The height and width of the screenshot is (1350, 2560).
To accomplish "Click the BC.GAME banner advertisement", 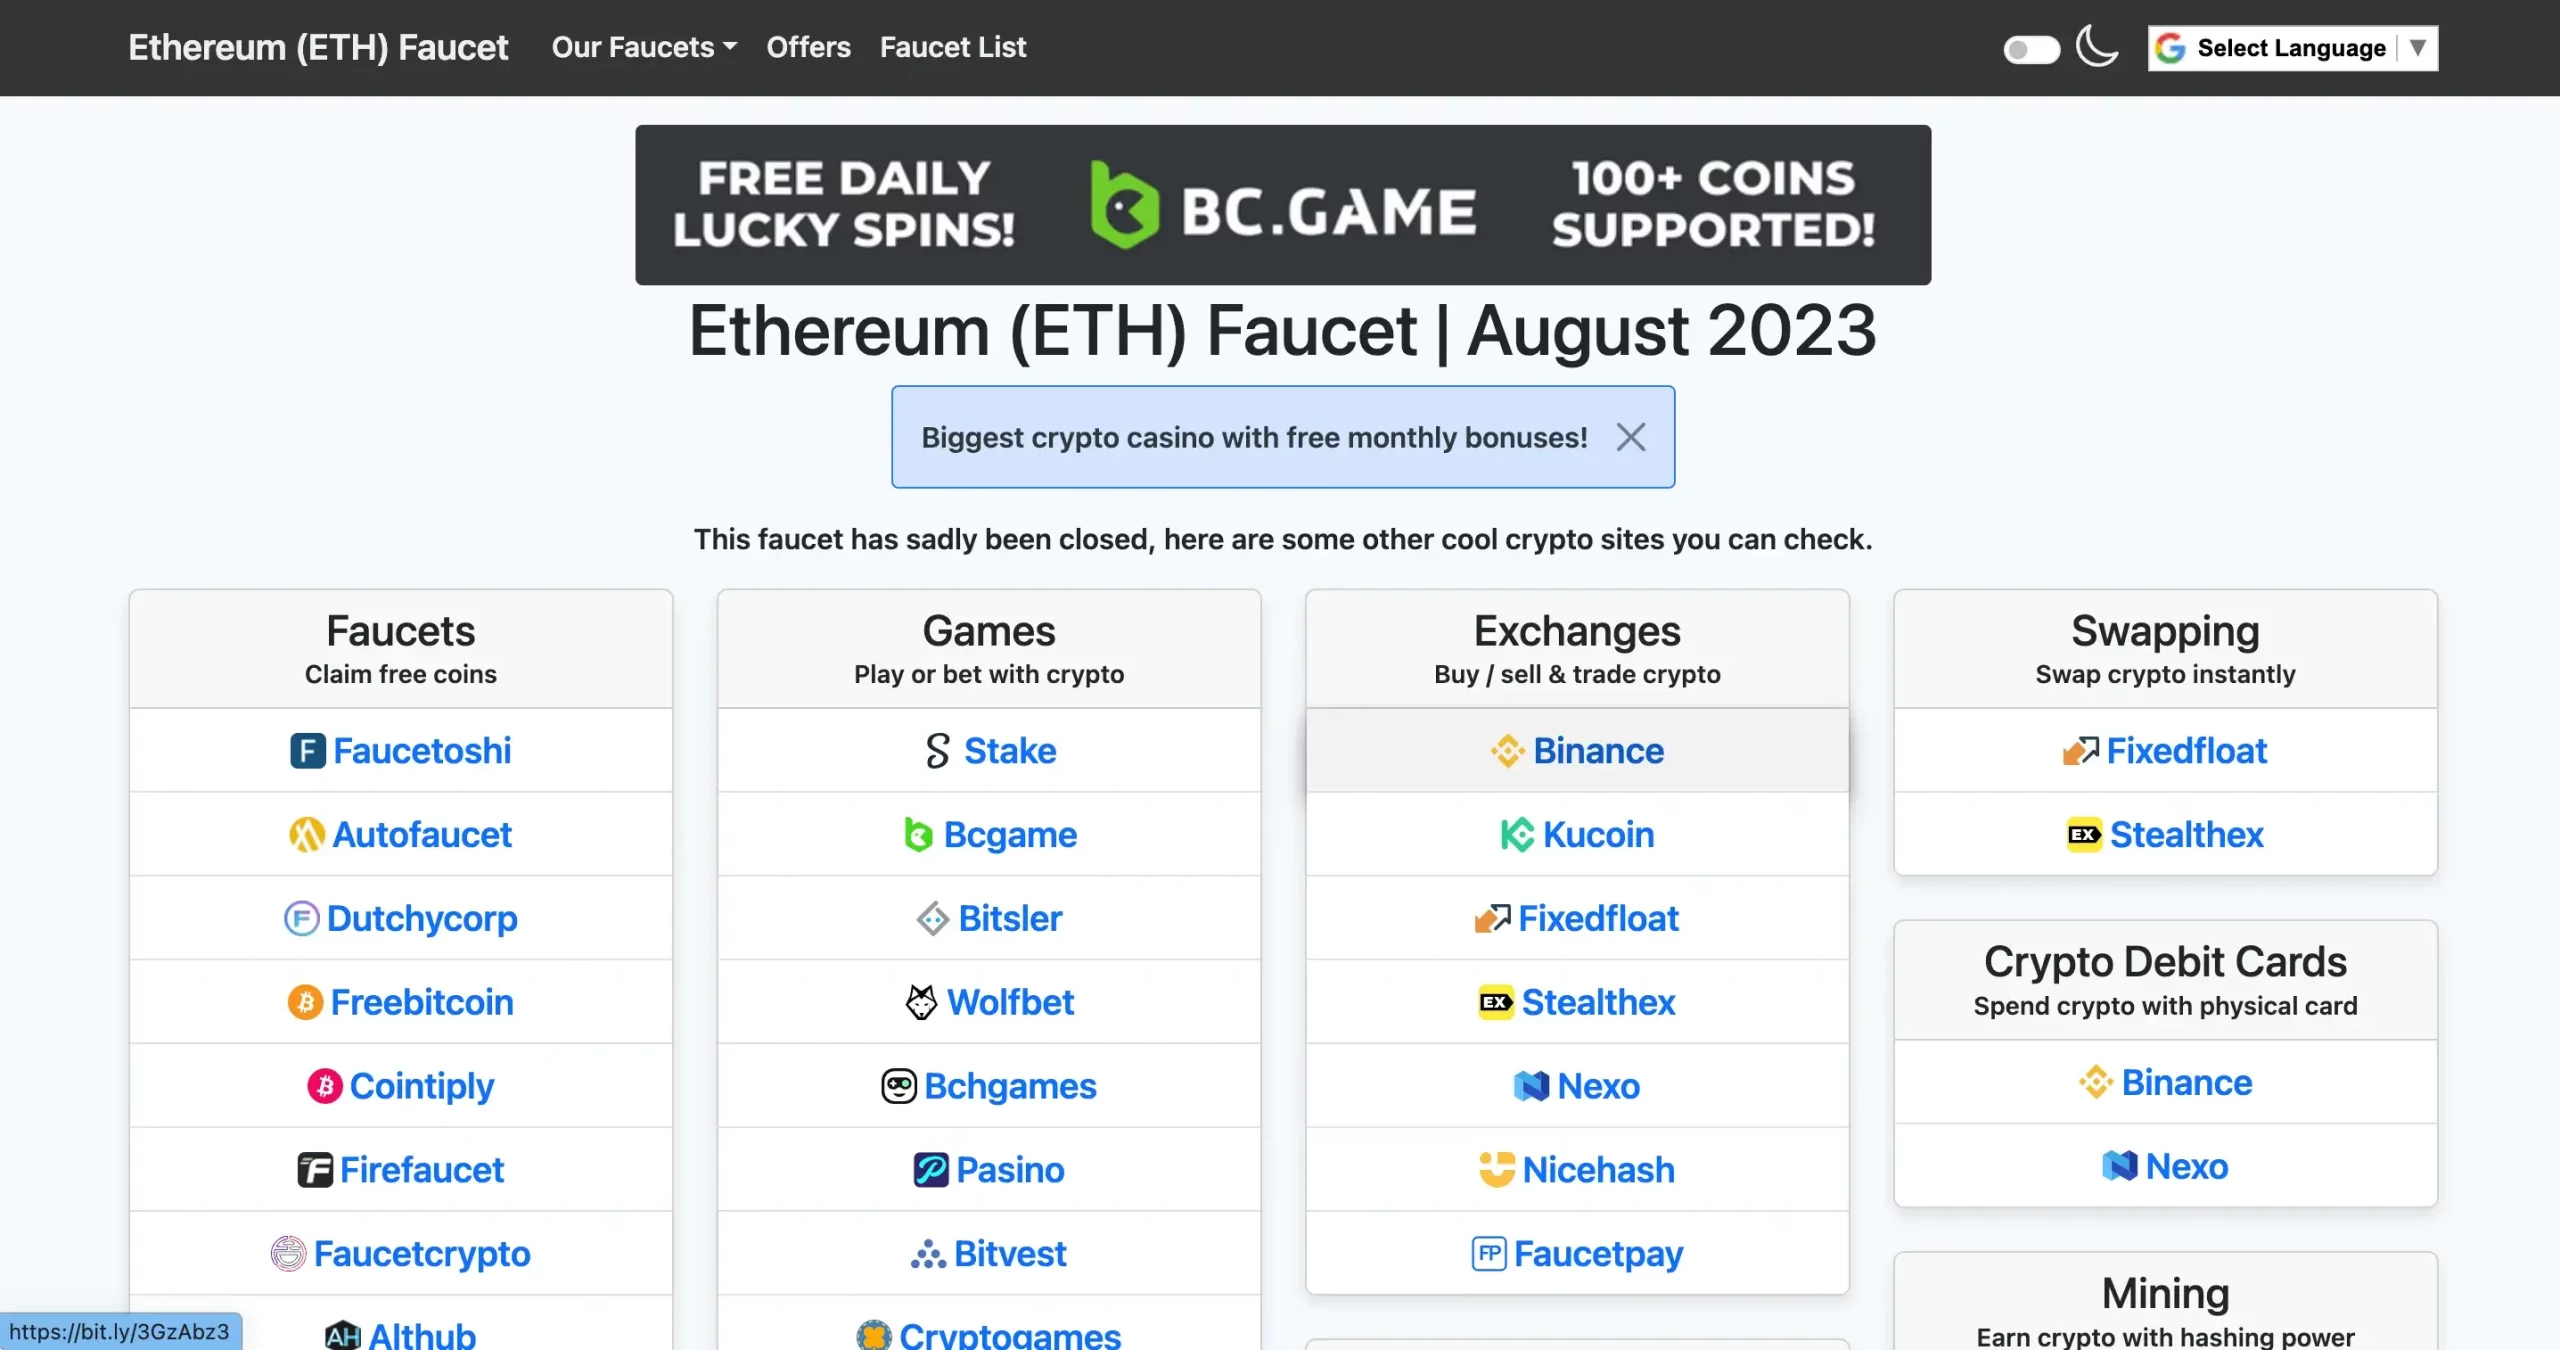I will coord(1283,205).
